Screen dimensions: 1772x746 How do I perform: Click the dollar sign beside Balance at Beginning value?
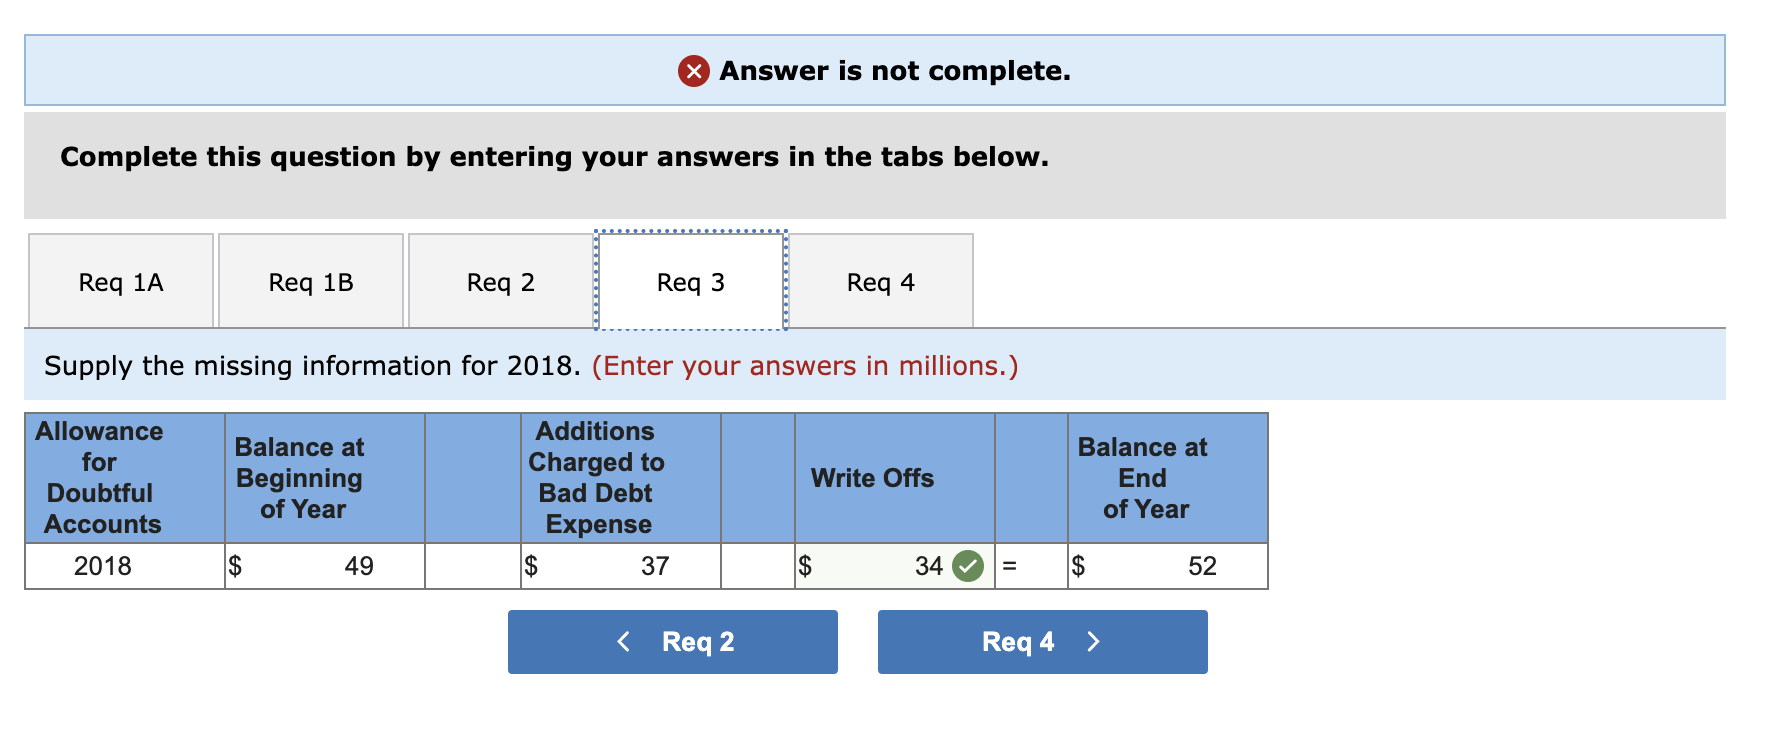point(236,566)
